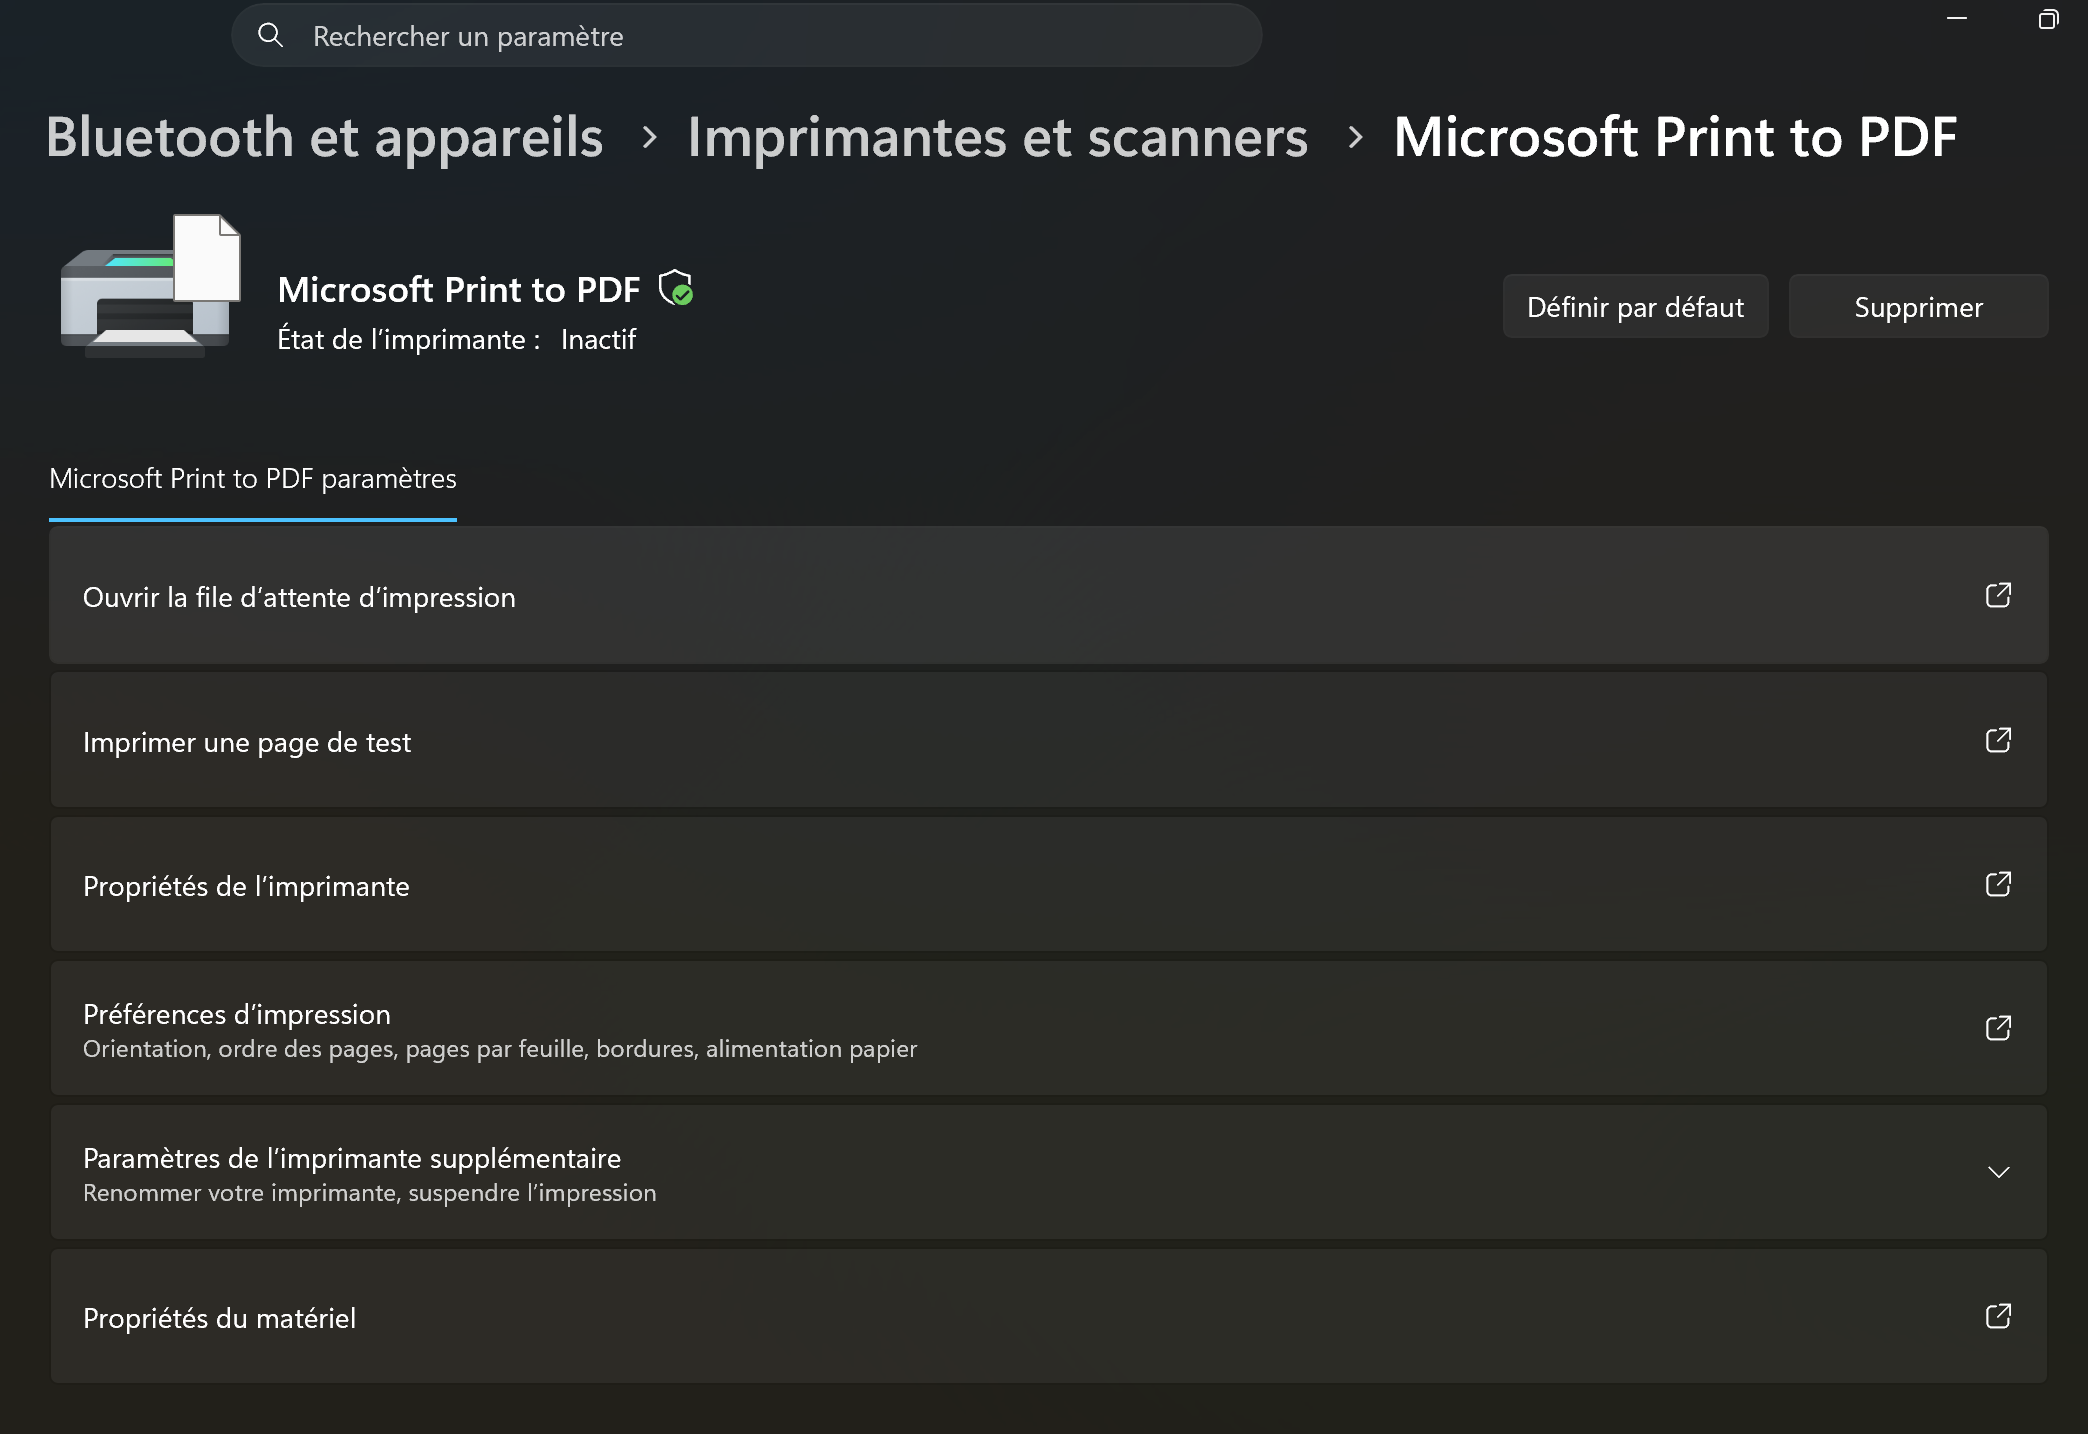Open Ouvrir la file d'attente d'impression
Viewport: 2088px width, 1434px height.
click(x=1048, y=595)
